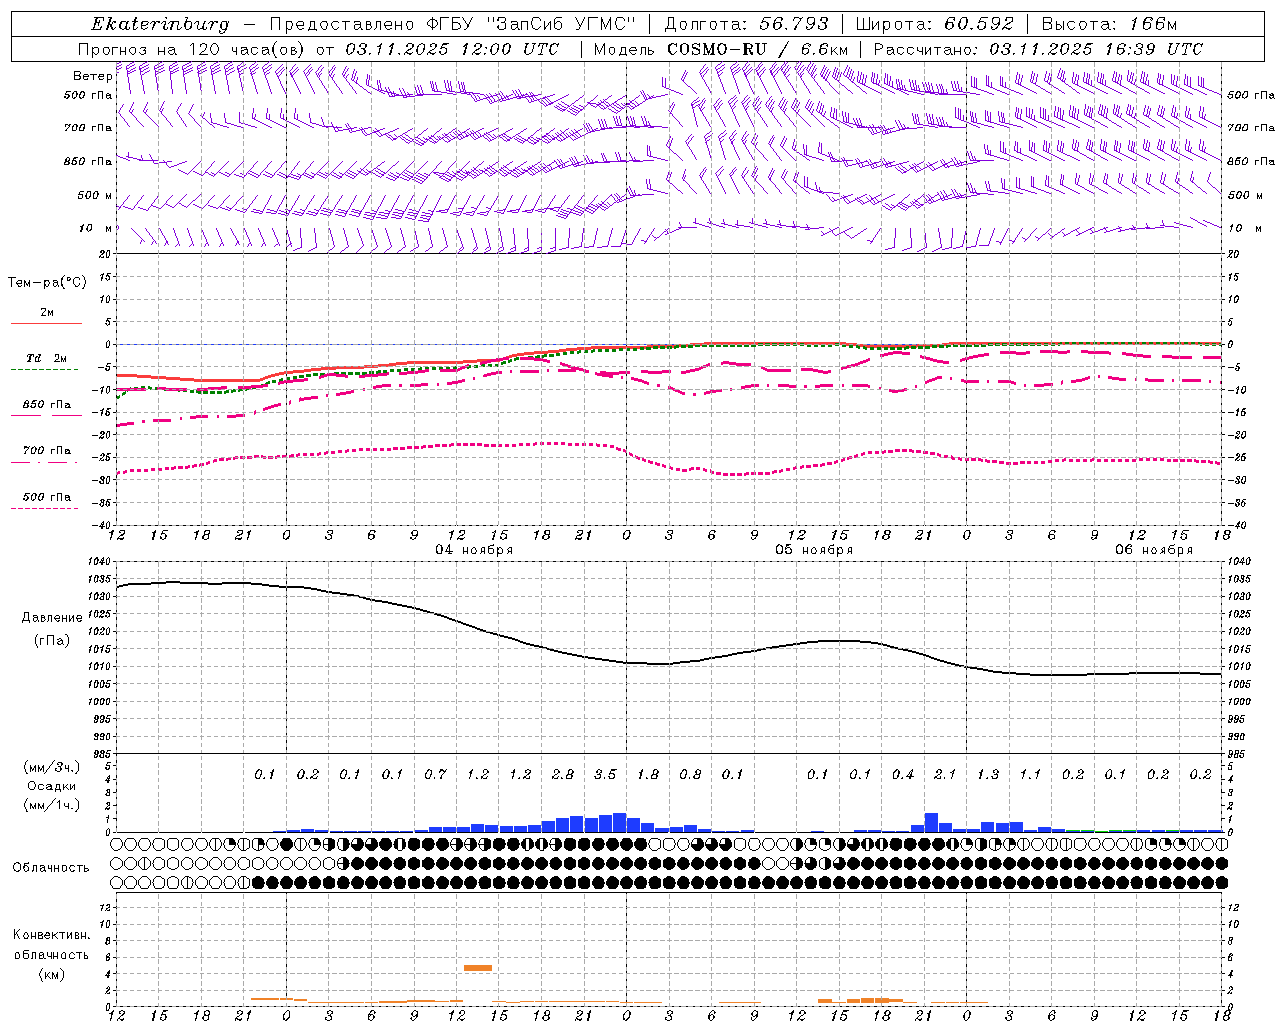Click the '850 гПа' temperature legend entry
Viewport: 1280px width, 1024px height.
(46, 405)
